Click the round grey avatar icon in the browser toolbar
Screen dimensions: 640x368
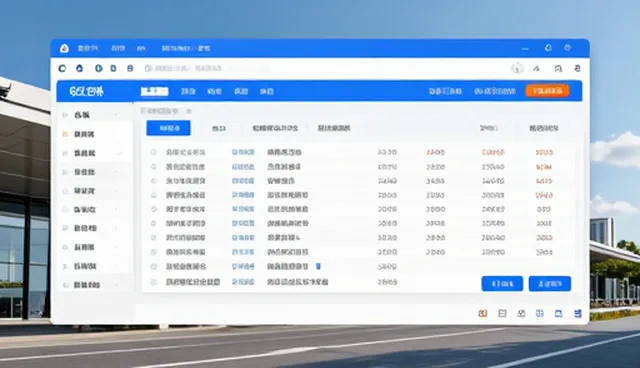tap(517, 69)
